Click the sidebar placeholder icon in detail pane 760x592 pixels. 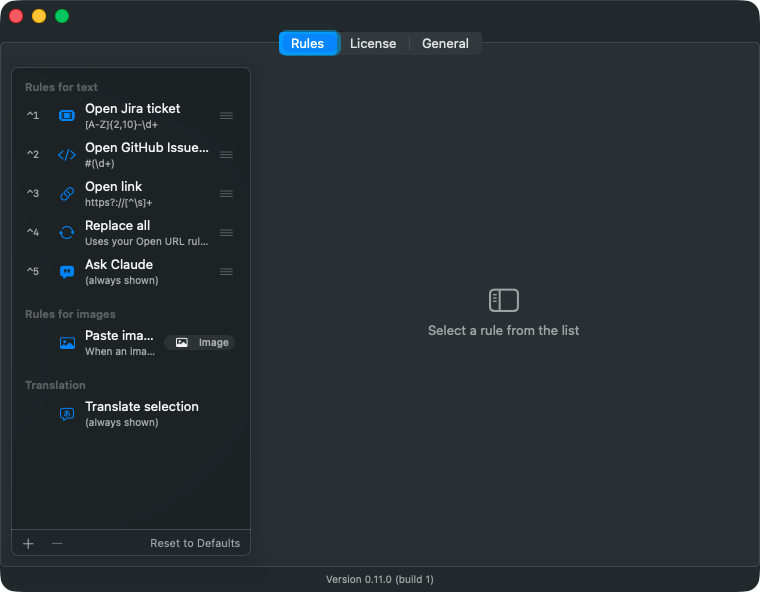pyautogui.click(x=504, y=300)
